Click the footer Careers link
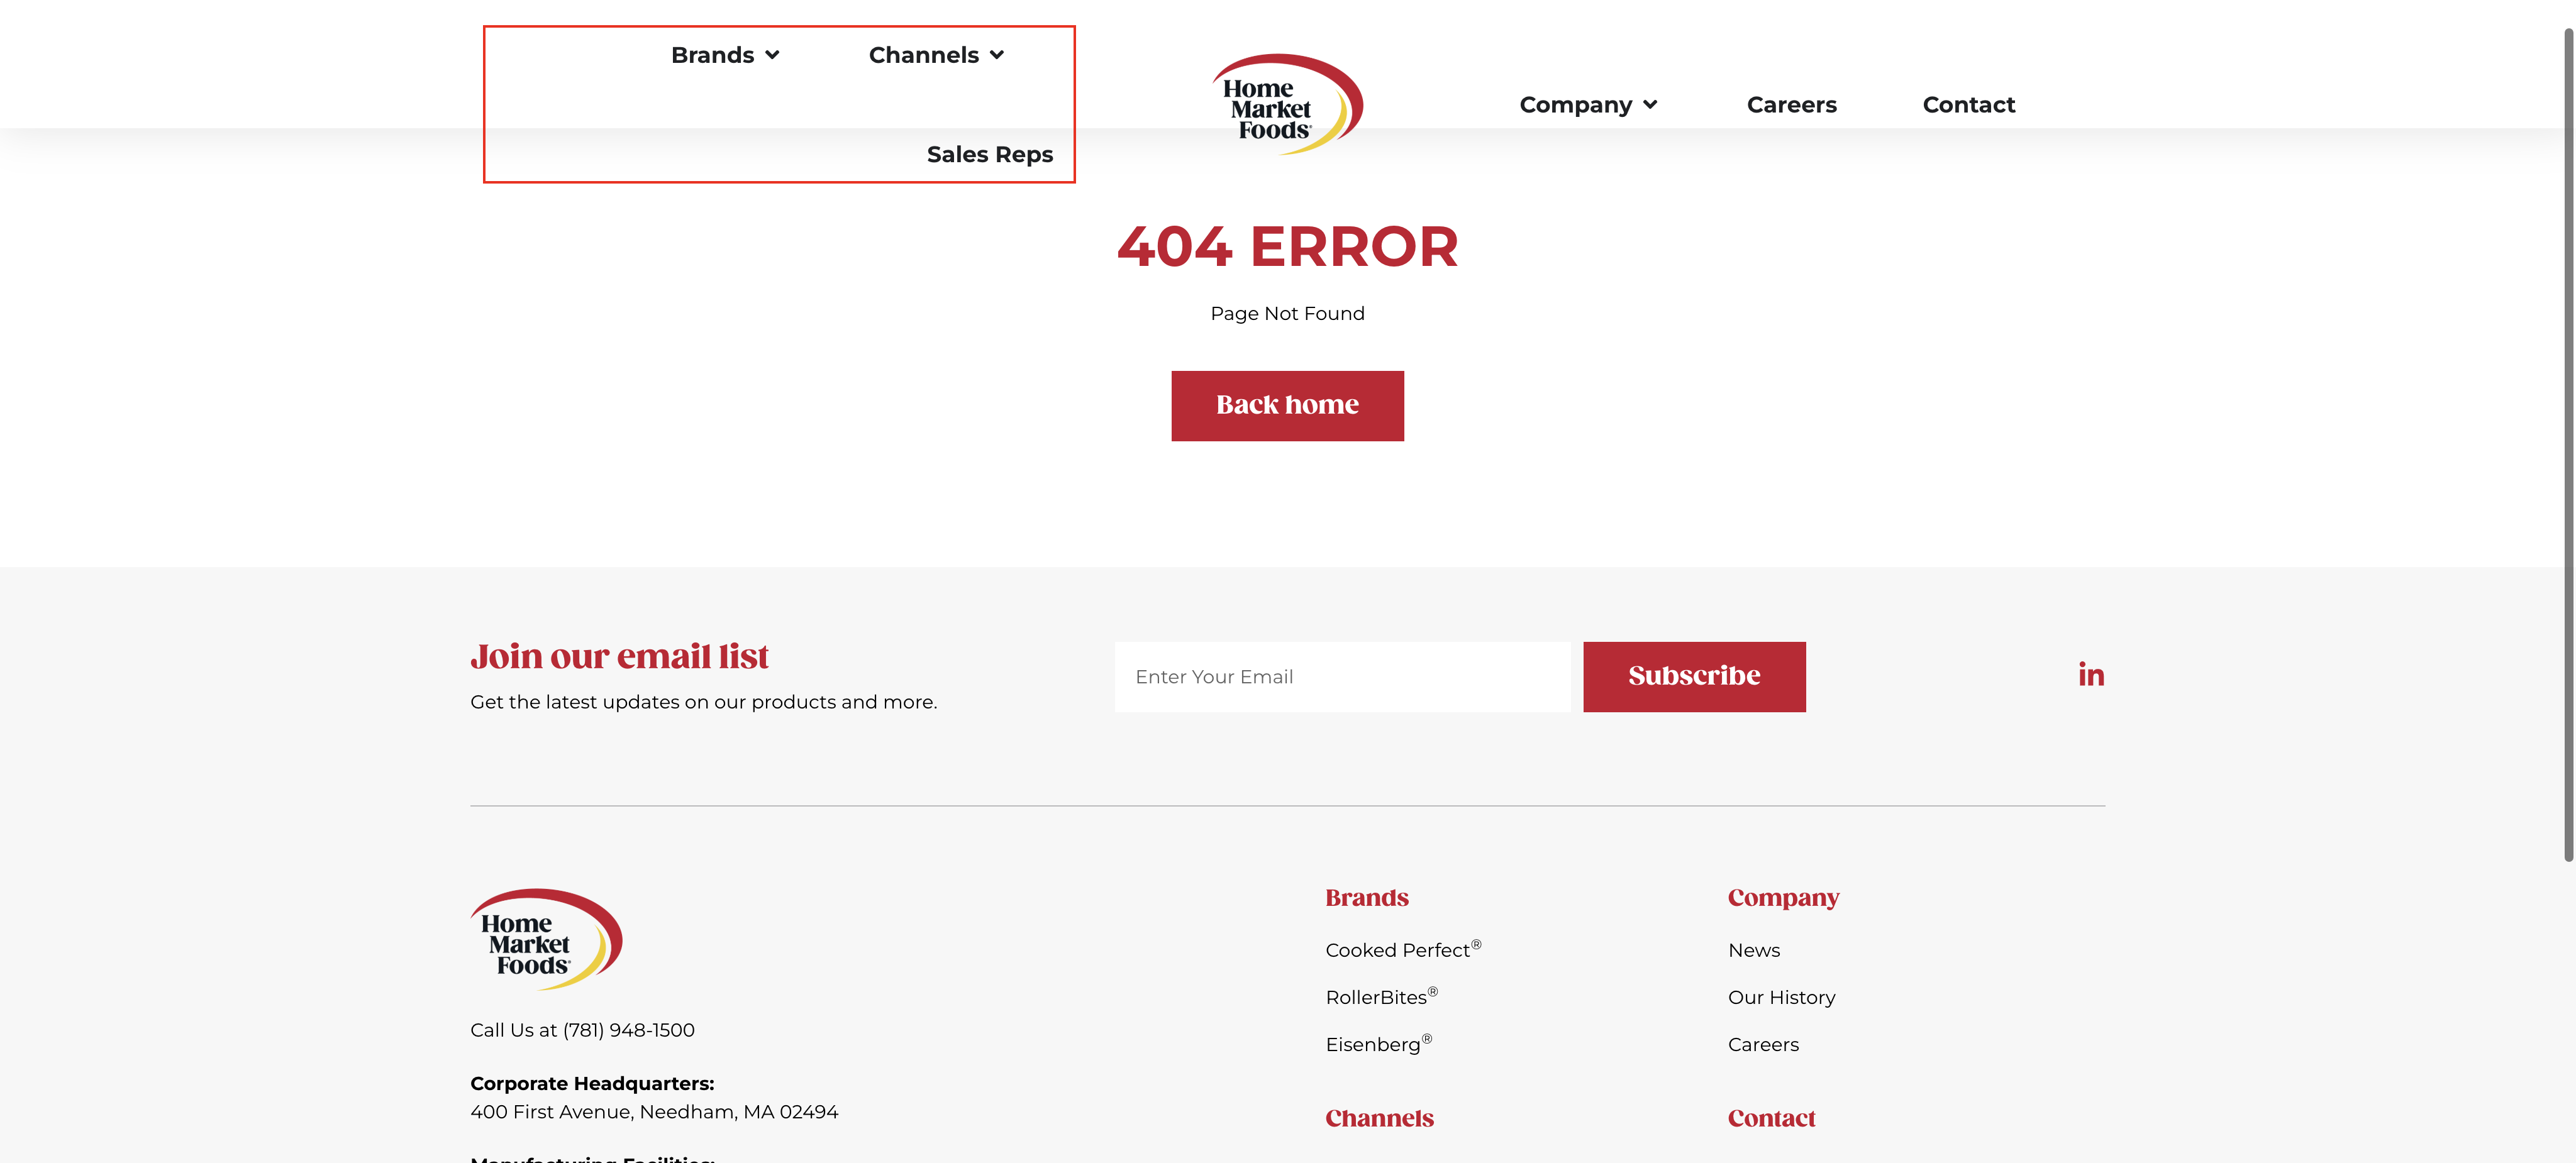This screenshot has height=1163, width=2576. pos(1762,1044)
